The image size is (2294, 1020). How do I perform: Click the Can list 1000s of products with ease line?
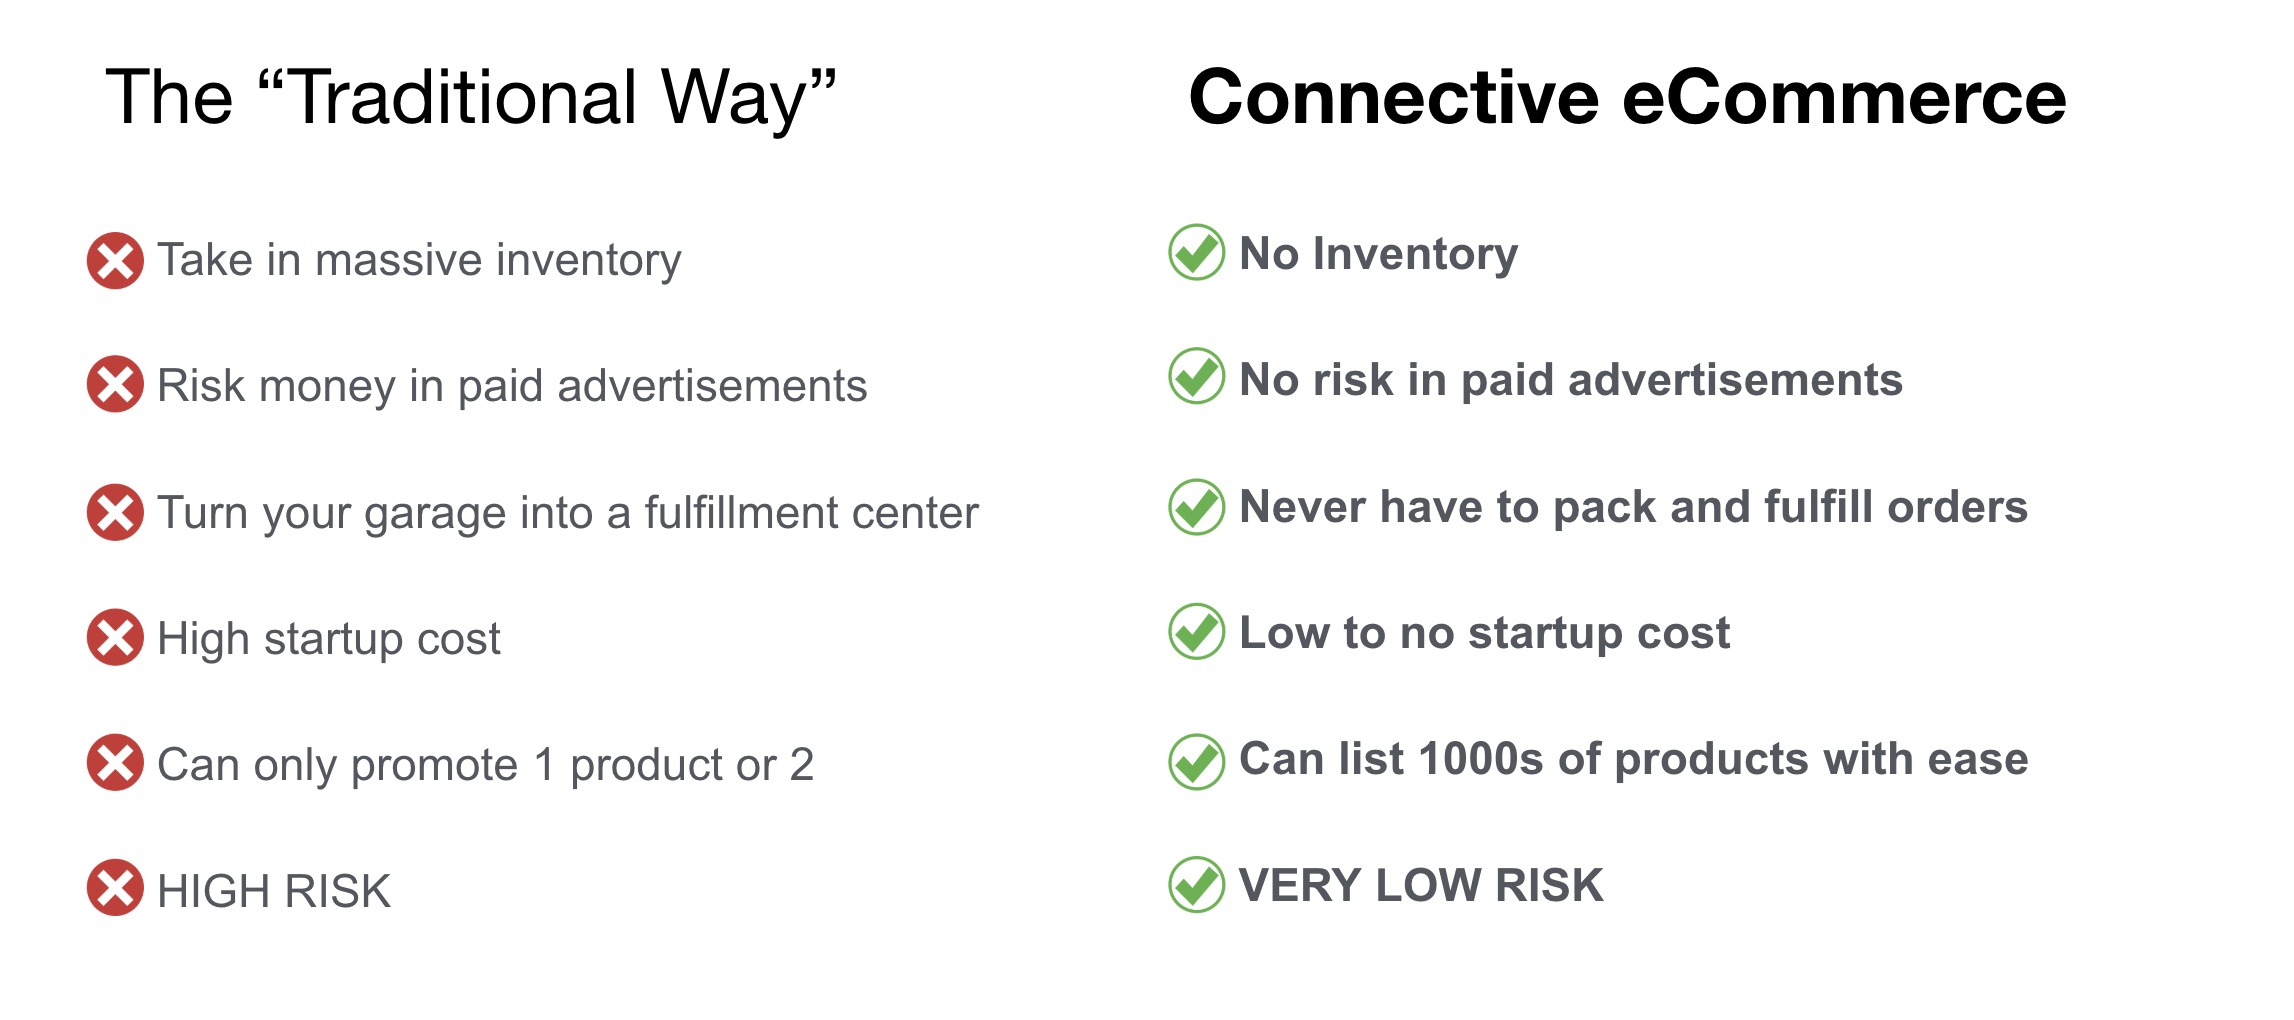(x=1634, y=759)
